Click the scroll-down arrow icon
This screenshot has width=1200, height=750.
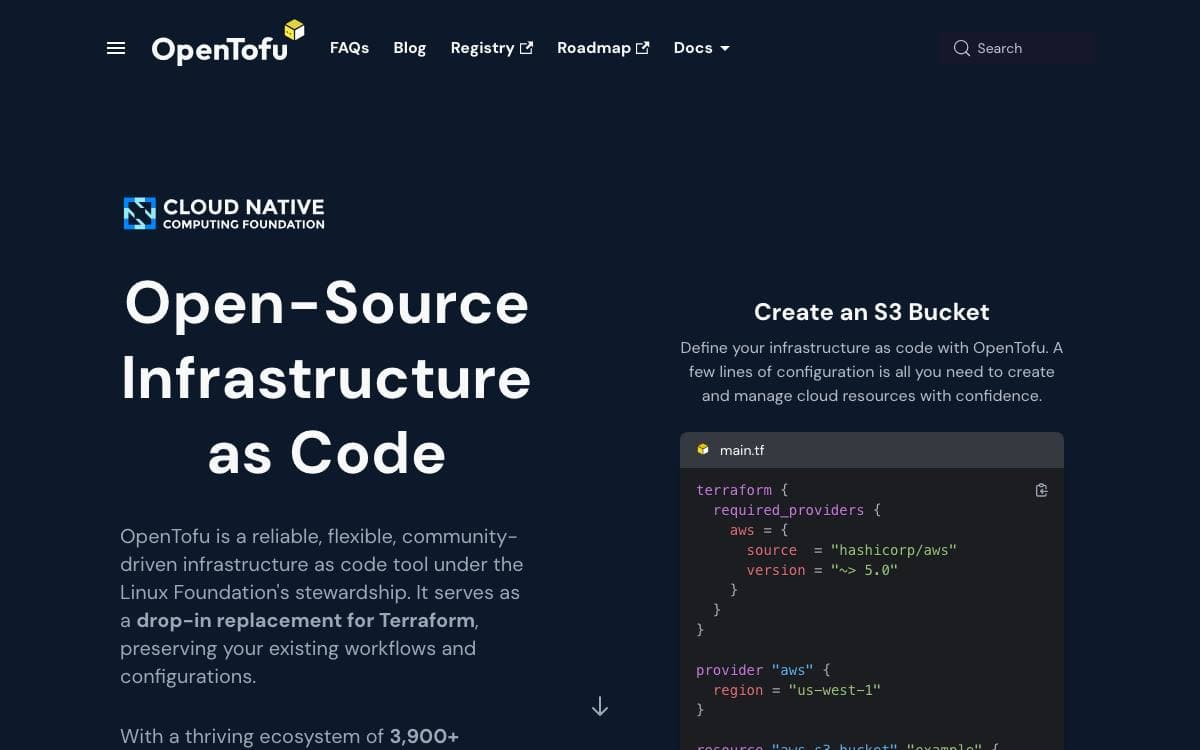click(x=600, y=707)
